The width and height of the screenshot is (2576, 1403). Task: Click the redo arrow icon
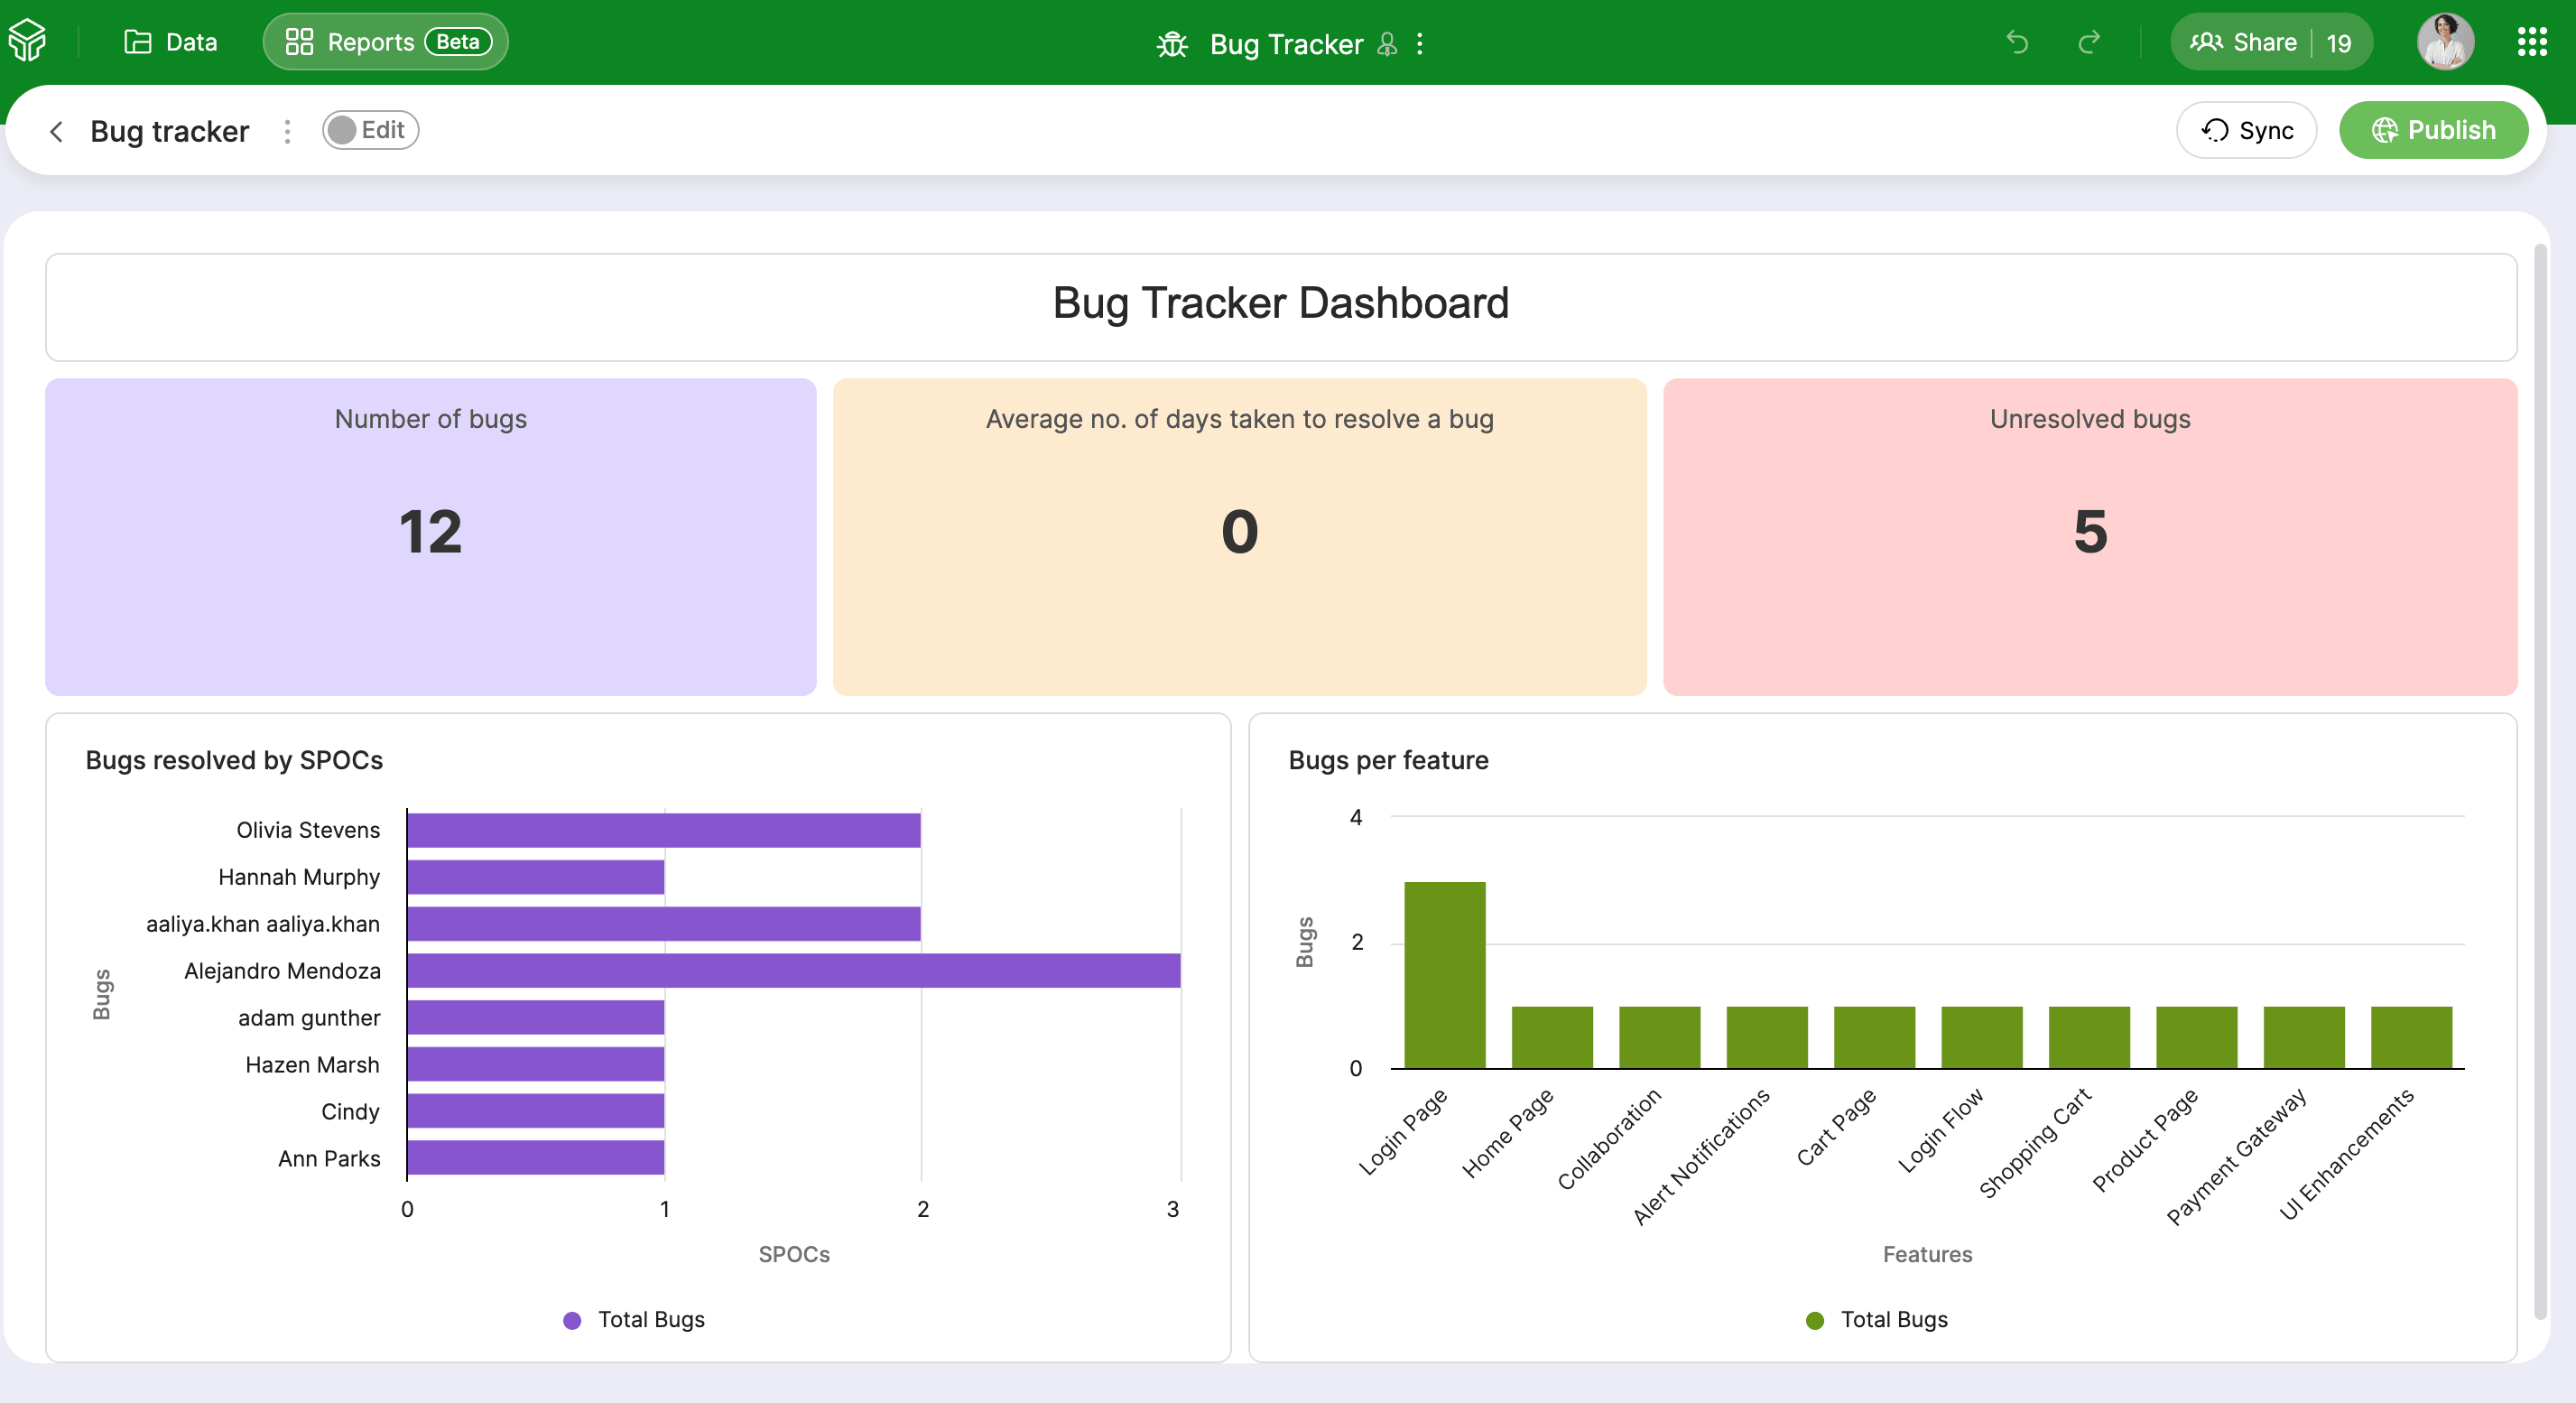click(x=2089, y=42)
